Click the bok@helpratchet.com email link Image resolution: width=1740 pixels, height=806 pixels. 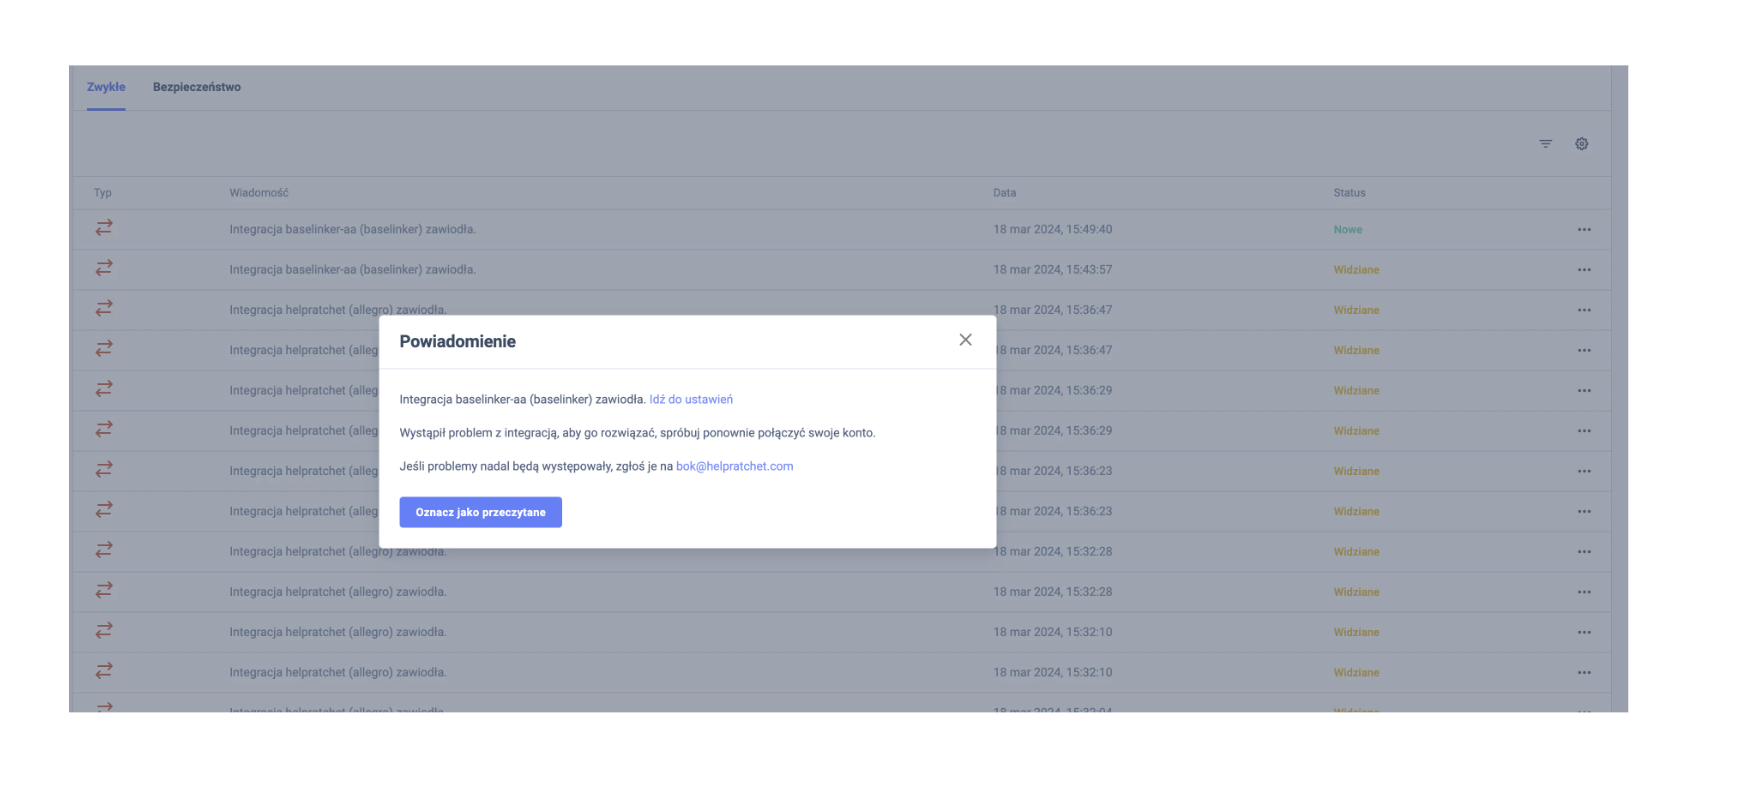734,466
